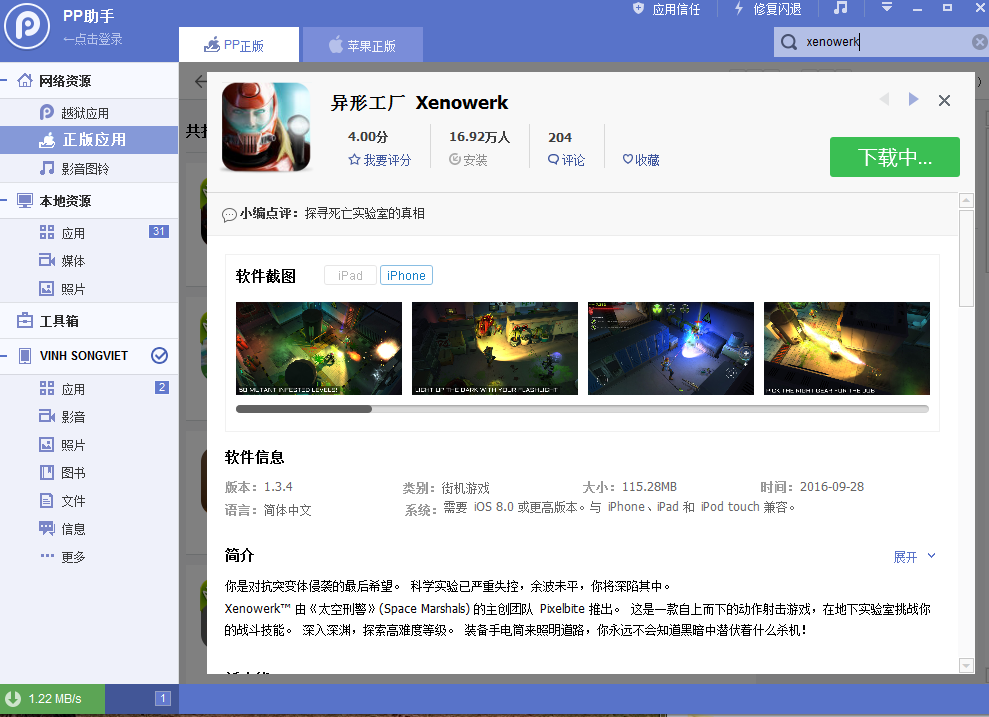
Task: Close the Xenowerk detail popup
Action: pyautogui.click(x=944, y=100)
